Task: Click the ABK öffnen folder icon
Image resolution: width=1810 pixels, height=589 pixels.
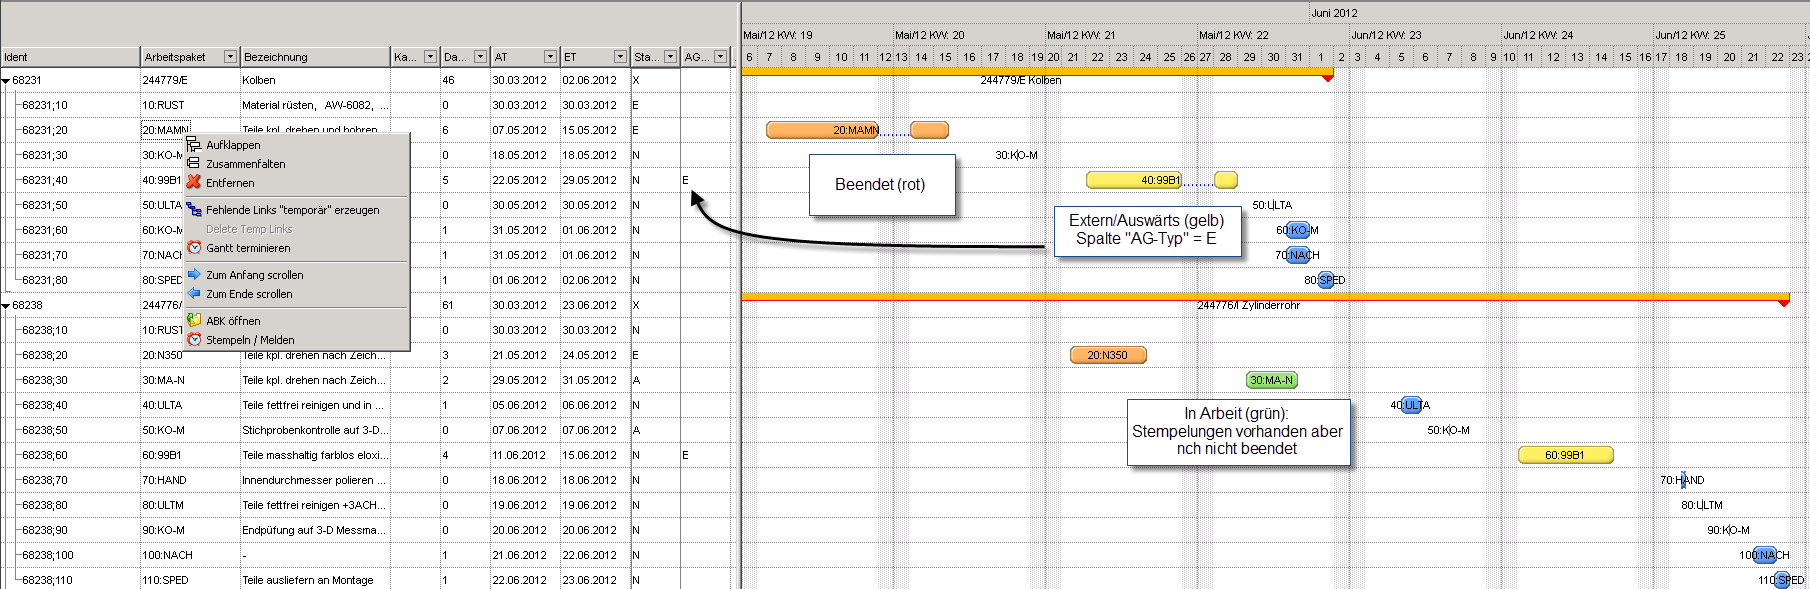Action: click(194, 321)
